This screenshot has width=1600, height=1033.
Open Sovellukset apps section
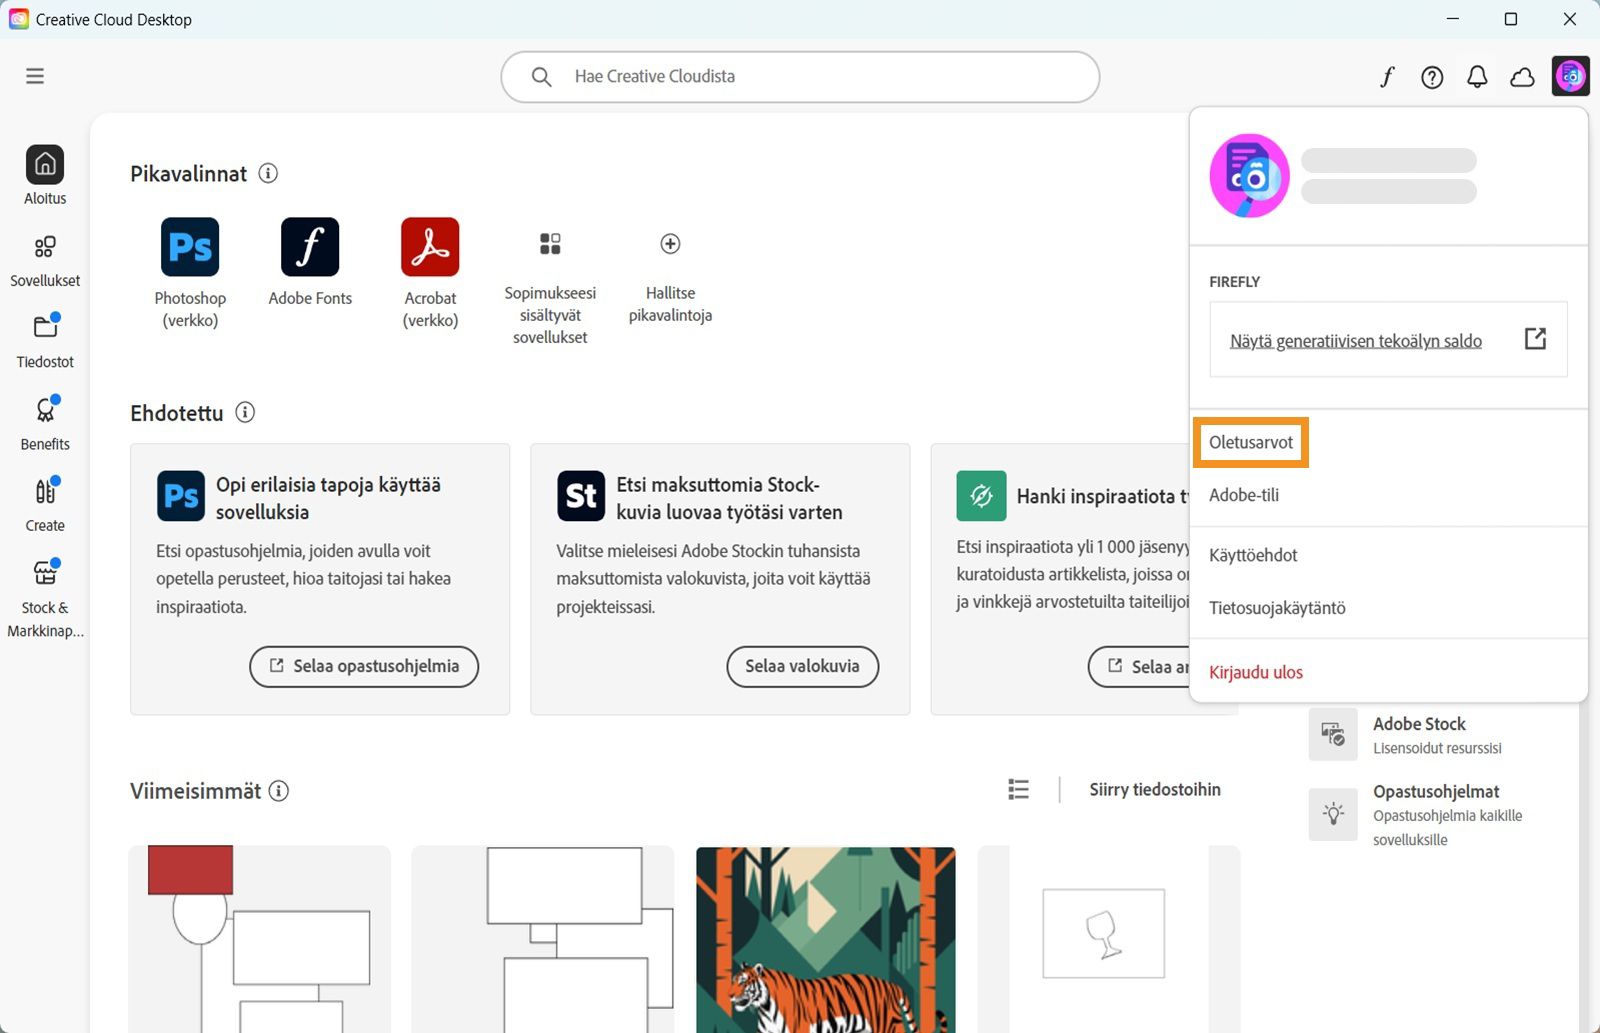coord(45,259)
